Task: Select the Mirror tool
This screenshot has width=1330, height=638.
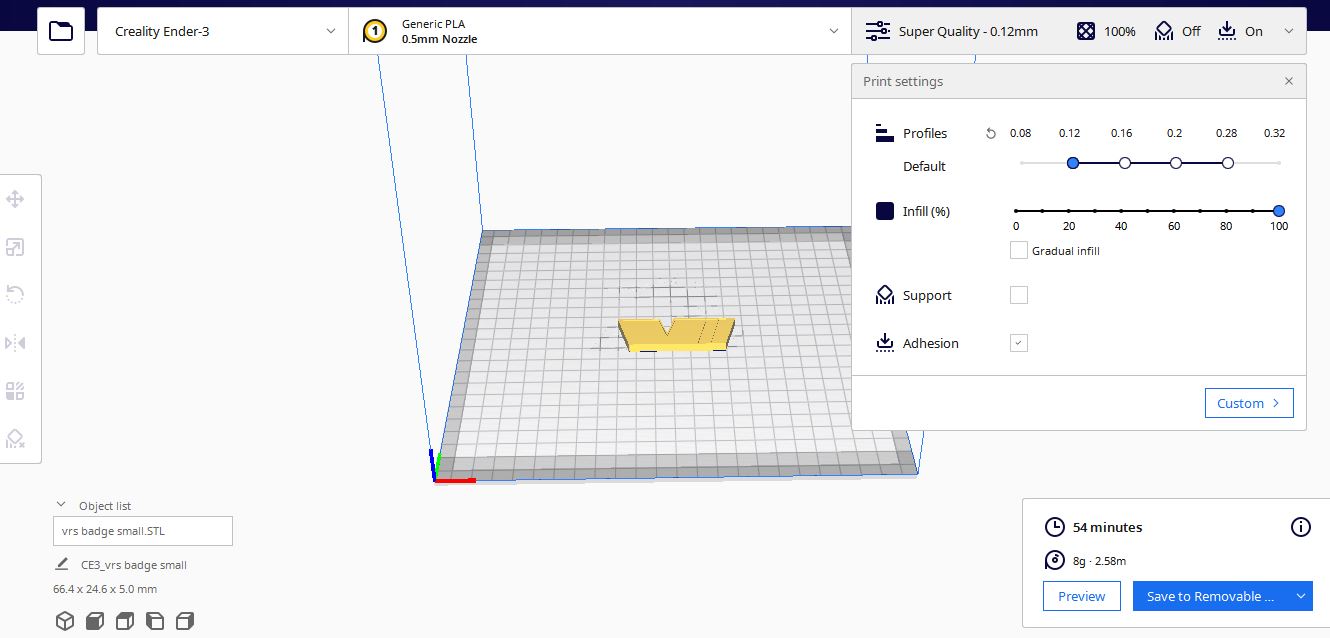Action: (x=16, y=342)
